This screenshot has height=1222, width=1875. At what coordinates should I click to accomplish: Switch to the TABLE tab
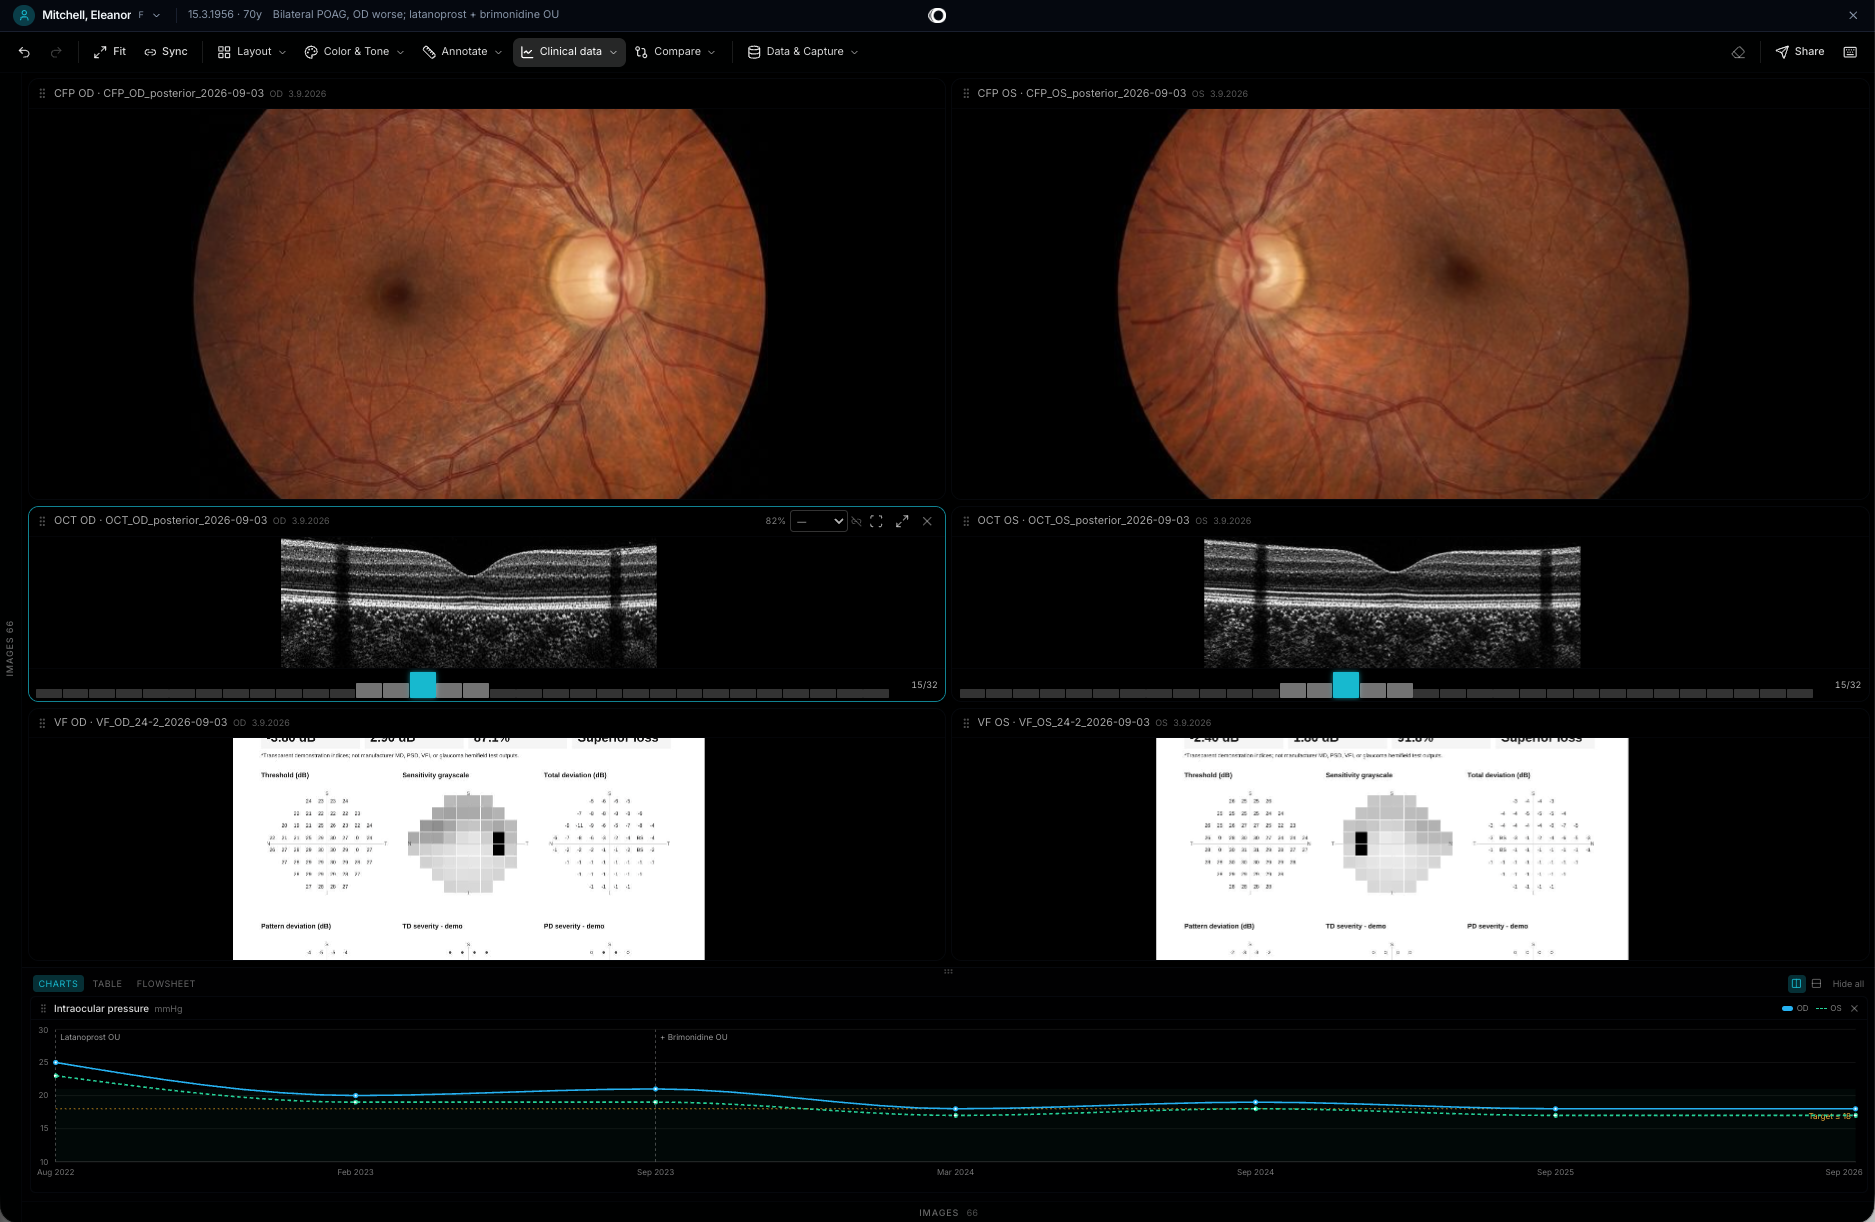(x=107, y=984)
